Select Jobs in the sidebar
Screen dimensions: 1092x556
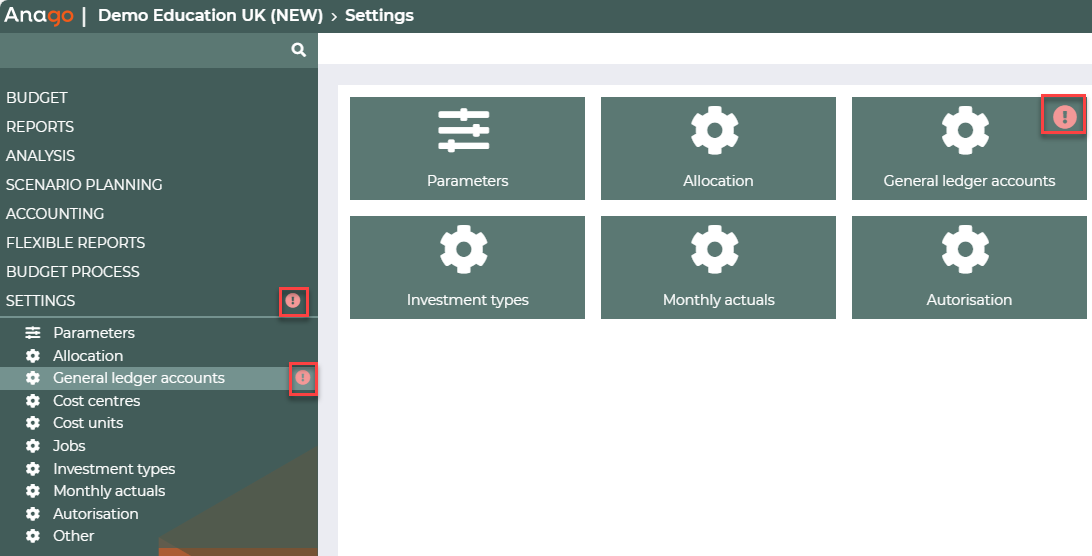[70, 446]
